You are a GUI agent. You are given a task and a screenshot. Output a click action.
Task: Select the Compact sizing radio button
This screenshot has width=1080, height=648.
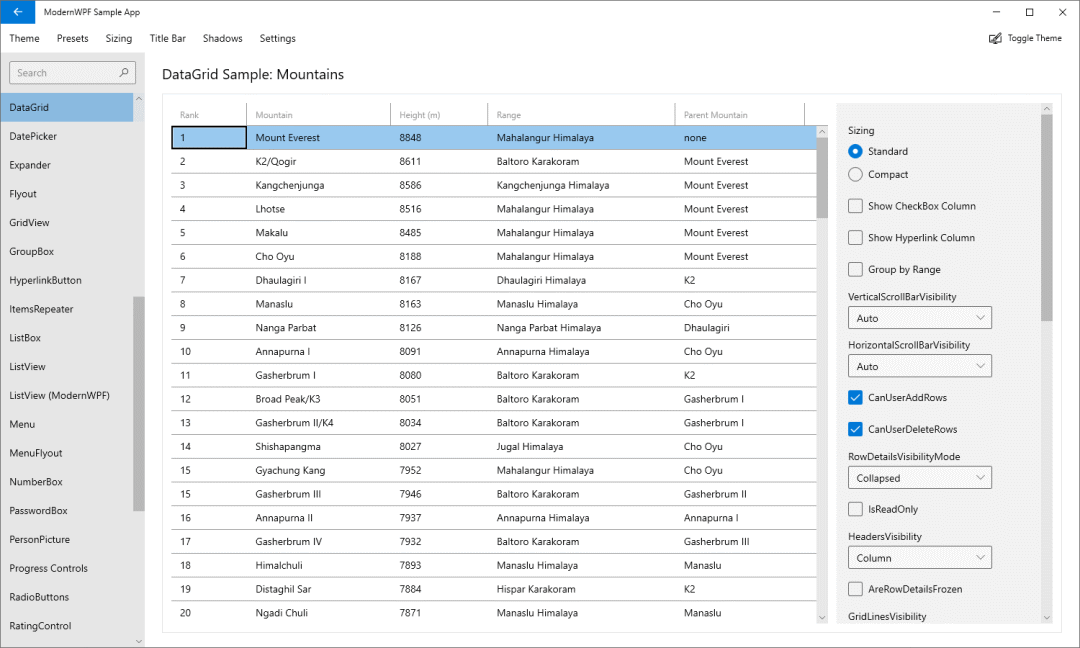point(855,174)
